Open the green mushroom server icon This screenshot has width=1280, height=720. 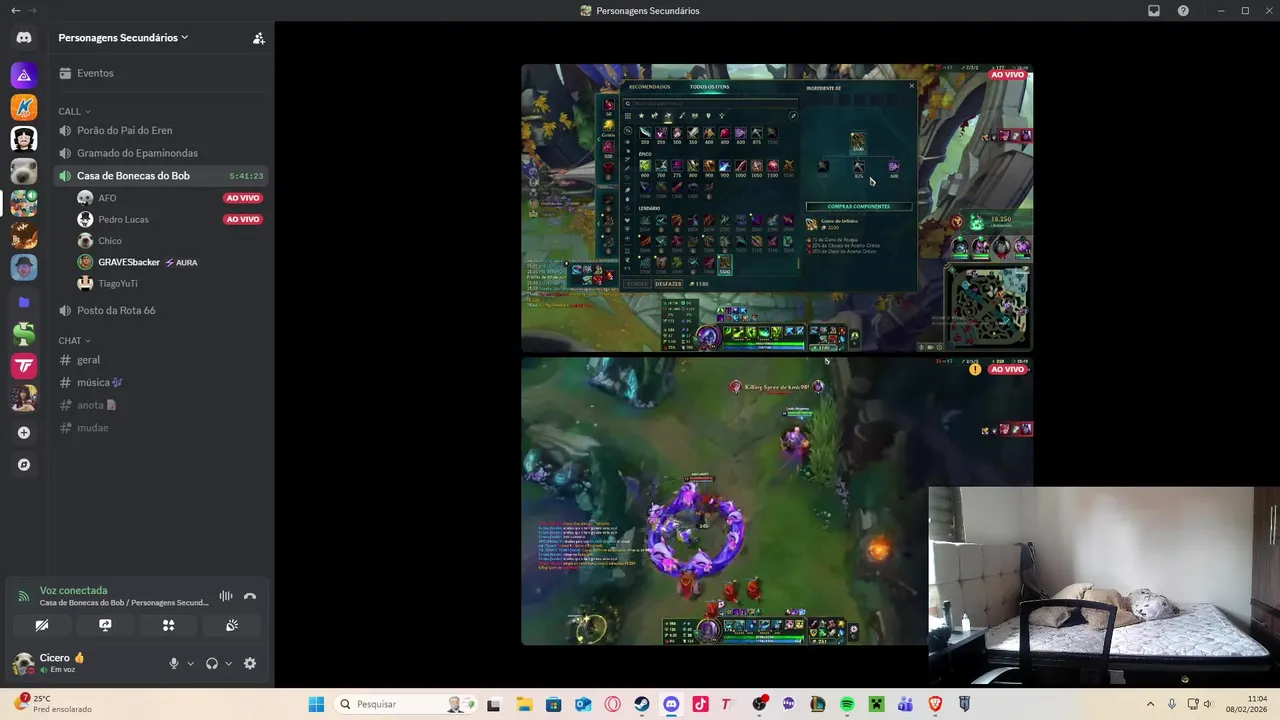[x=24, y=334]
